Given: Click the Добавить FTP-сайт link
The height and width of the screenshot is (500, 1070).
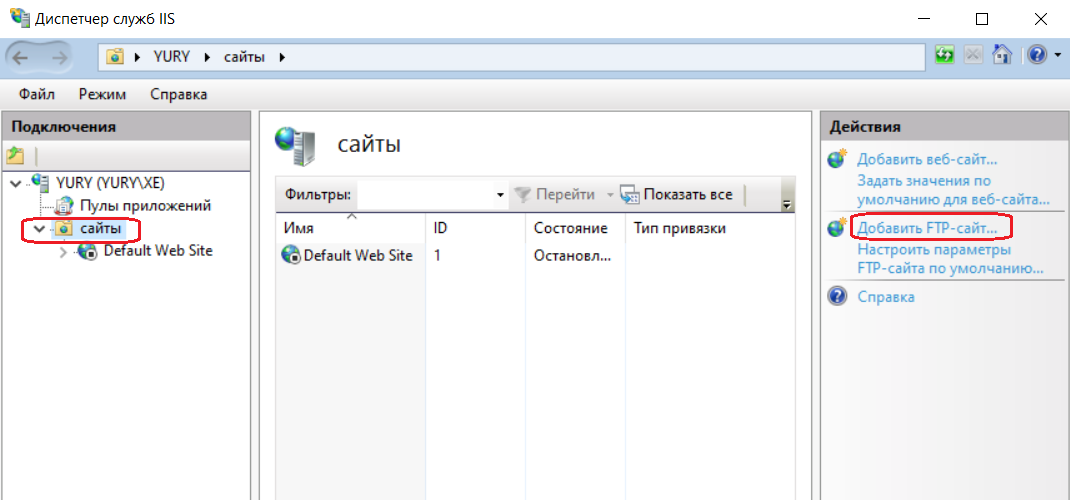Looking at the screenshot, I should pyautogui.click(x=927, y=229).
